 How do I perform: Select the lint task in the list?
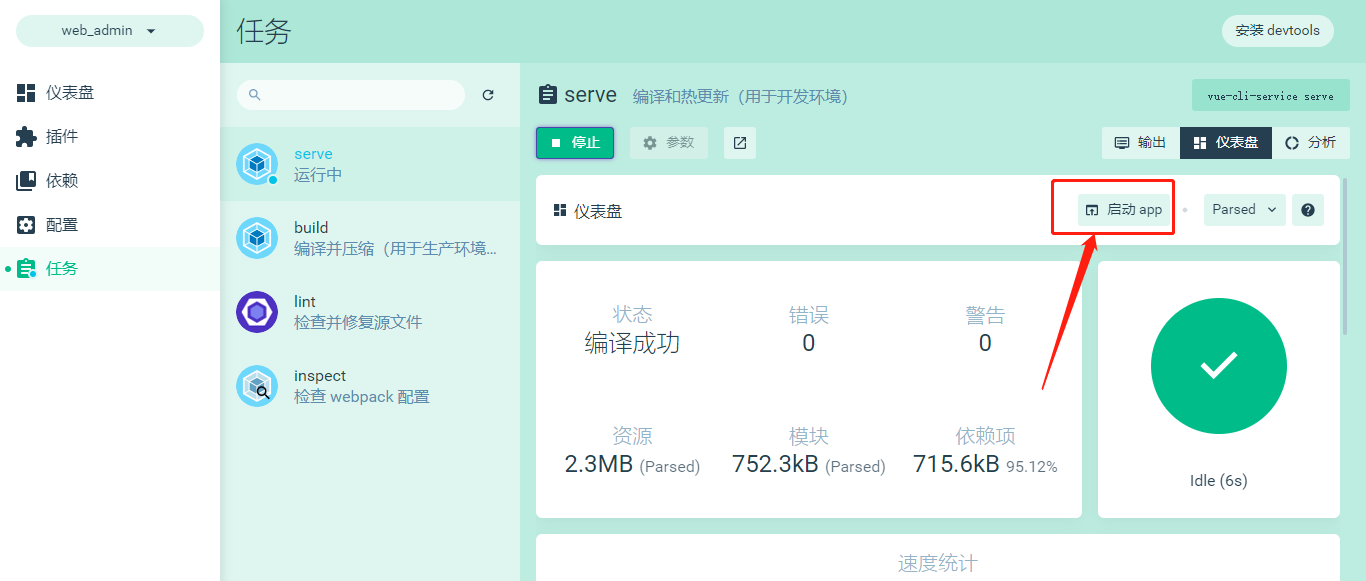click(x=370, y=312)
